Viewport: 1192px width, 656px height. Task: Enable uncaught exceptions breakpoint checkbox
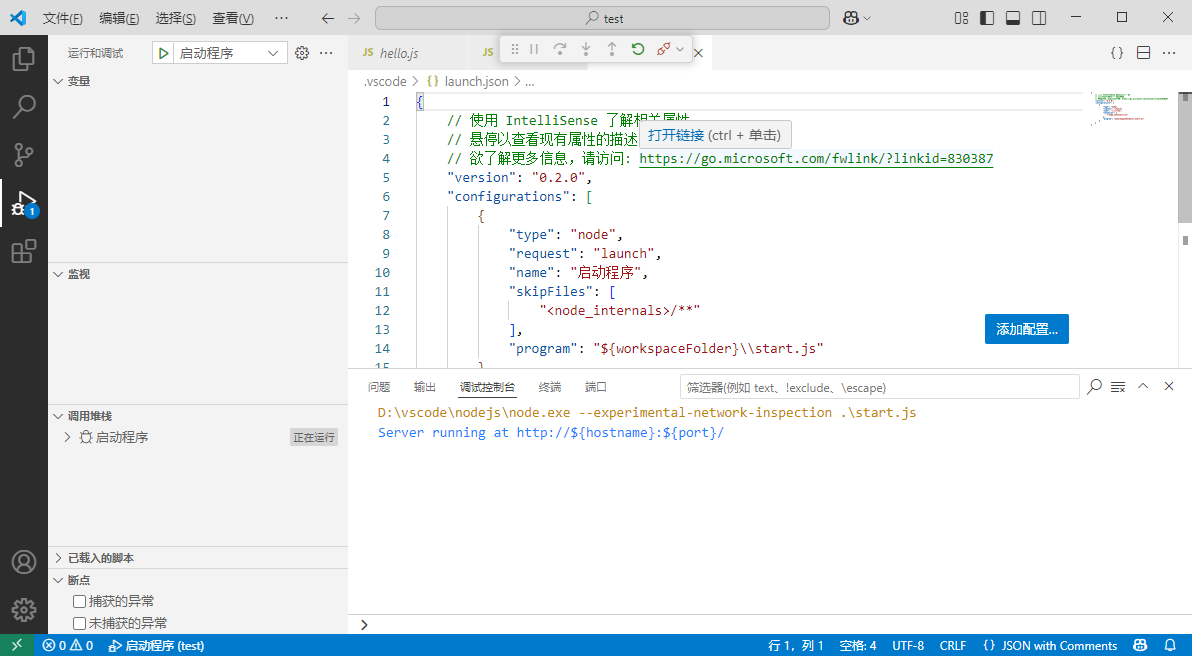point(79,623)
